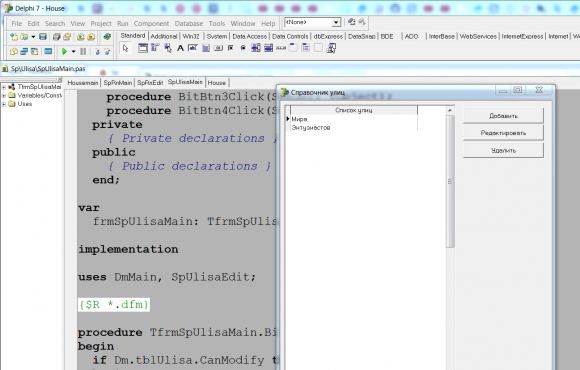Select the Энтузиастов row in grid

[353, 128]
